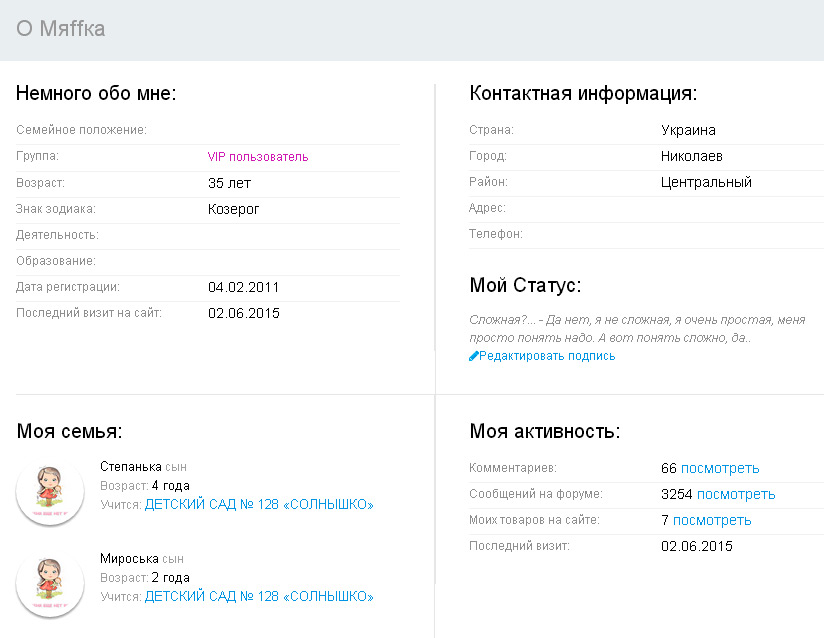Click the name Мироська in family list
824x638 pixels.
[130, 558]
